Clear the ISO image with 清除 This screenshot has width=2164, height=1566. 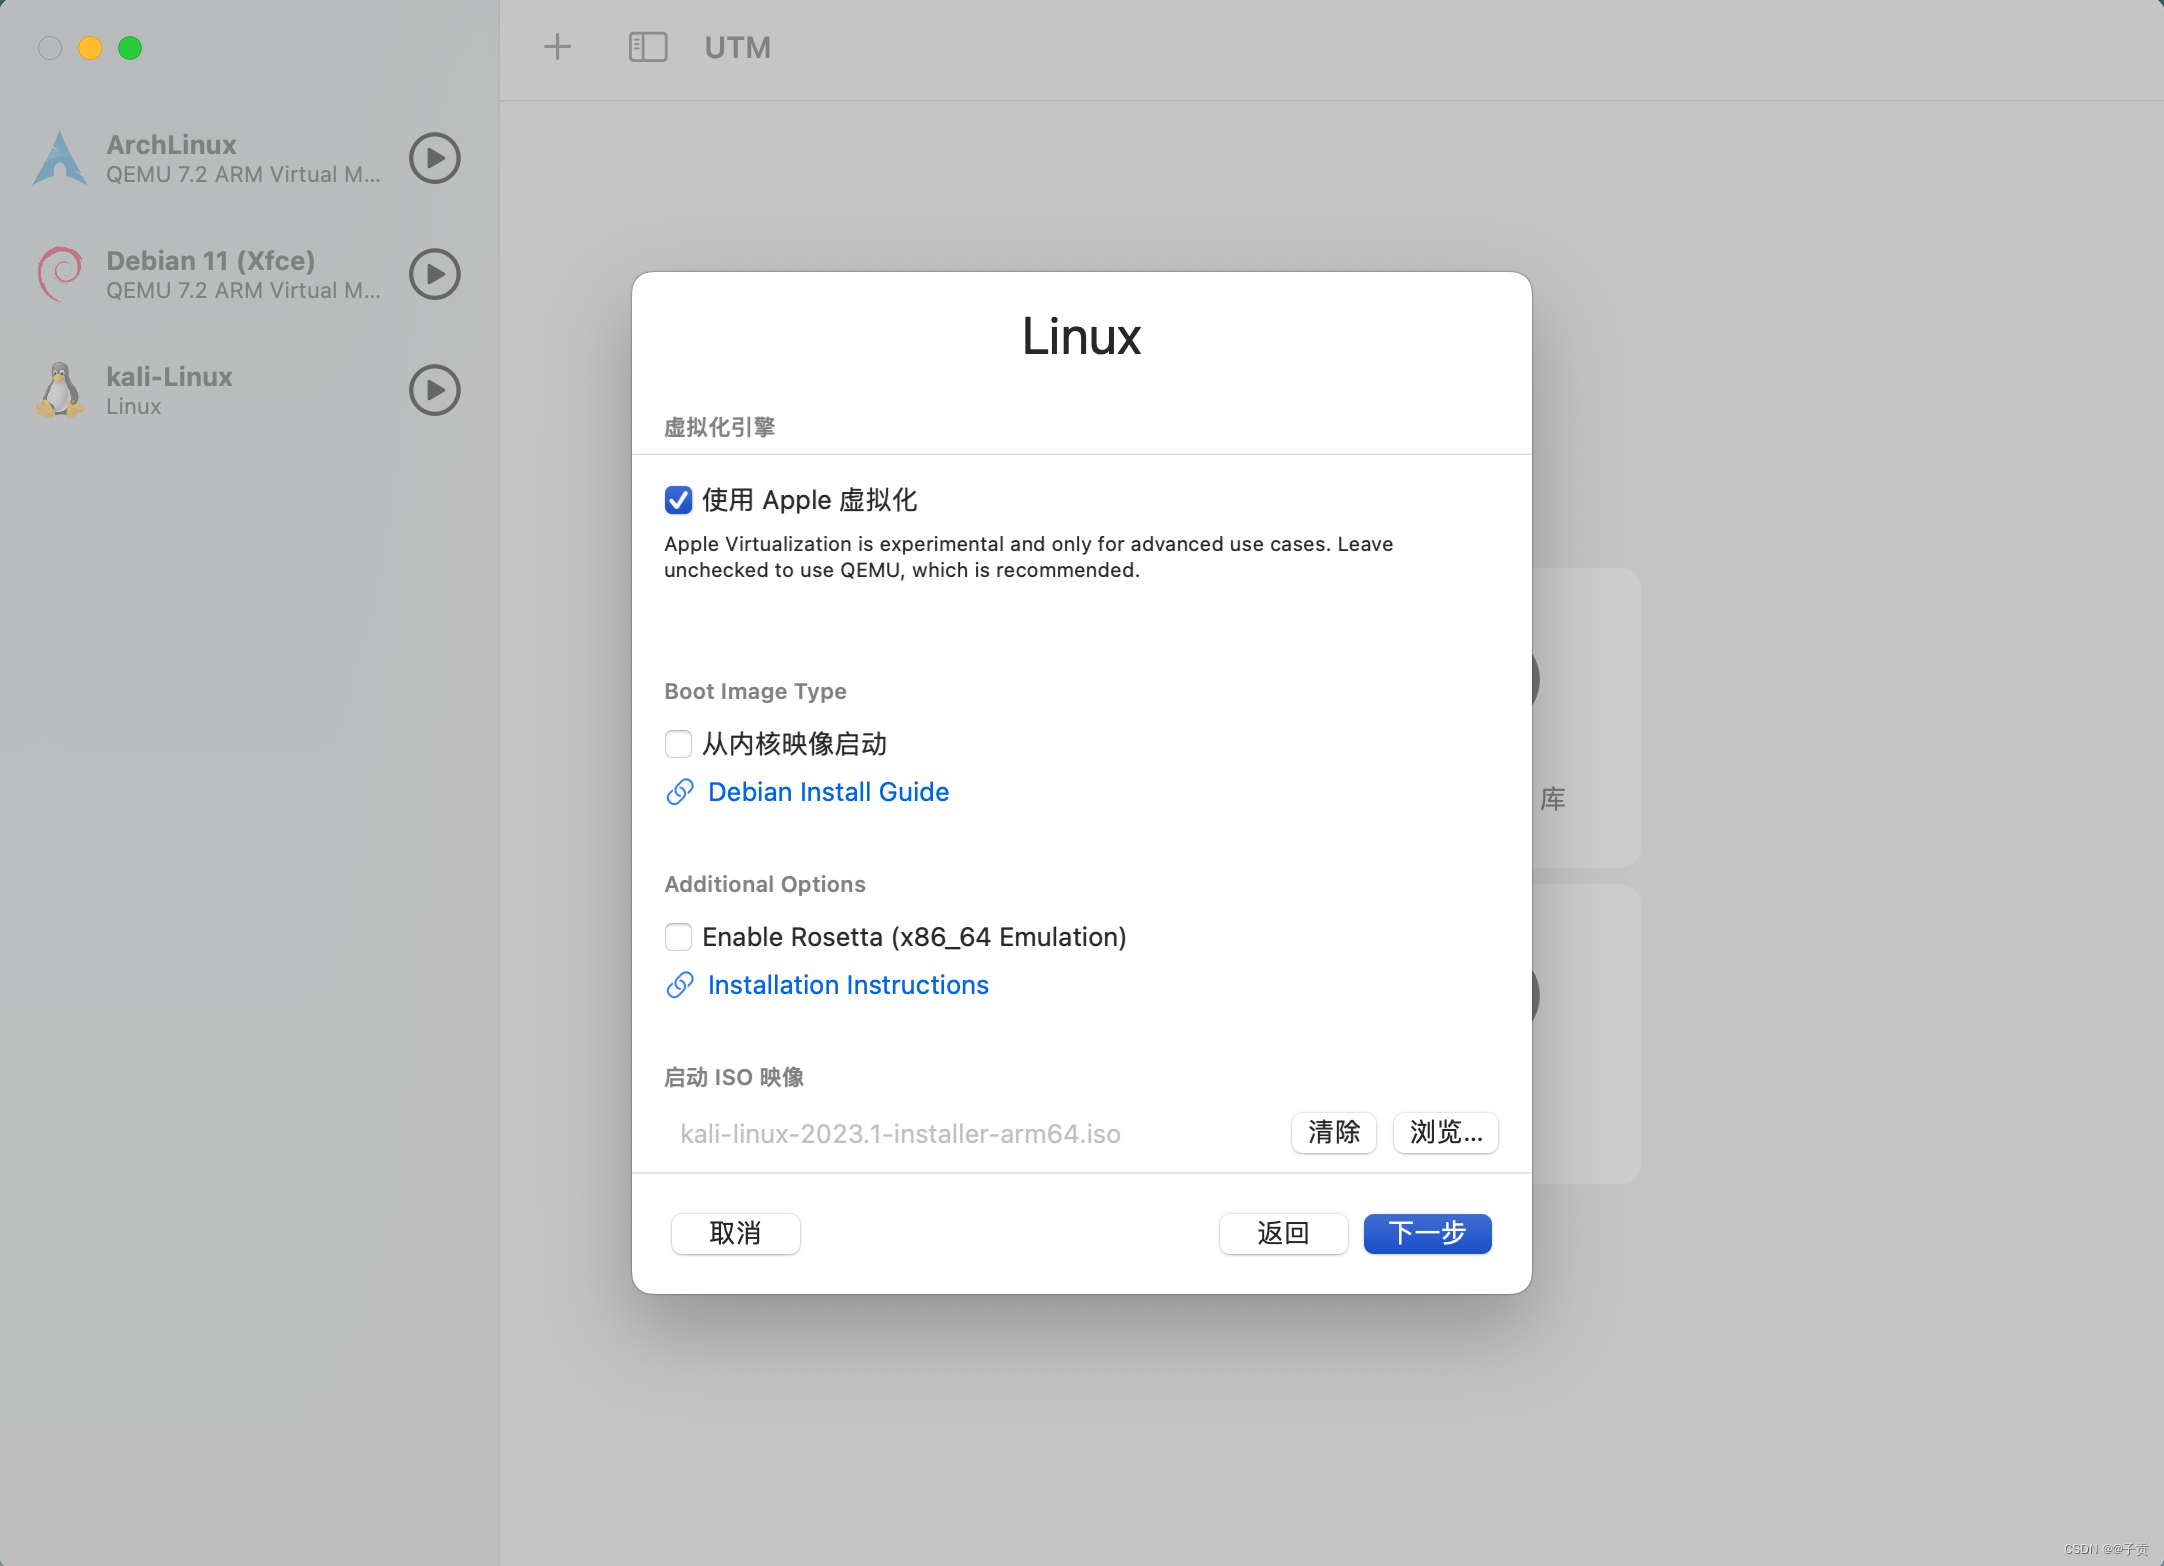click(x=1334, y=1133)
